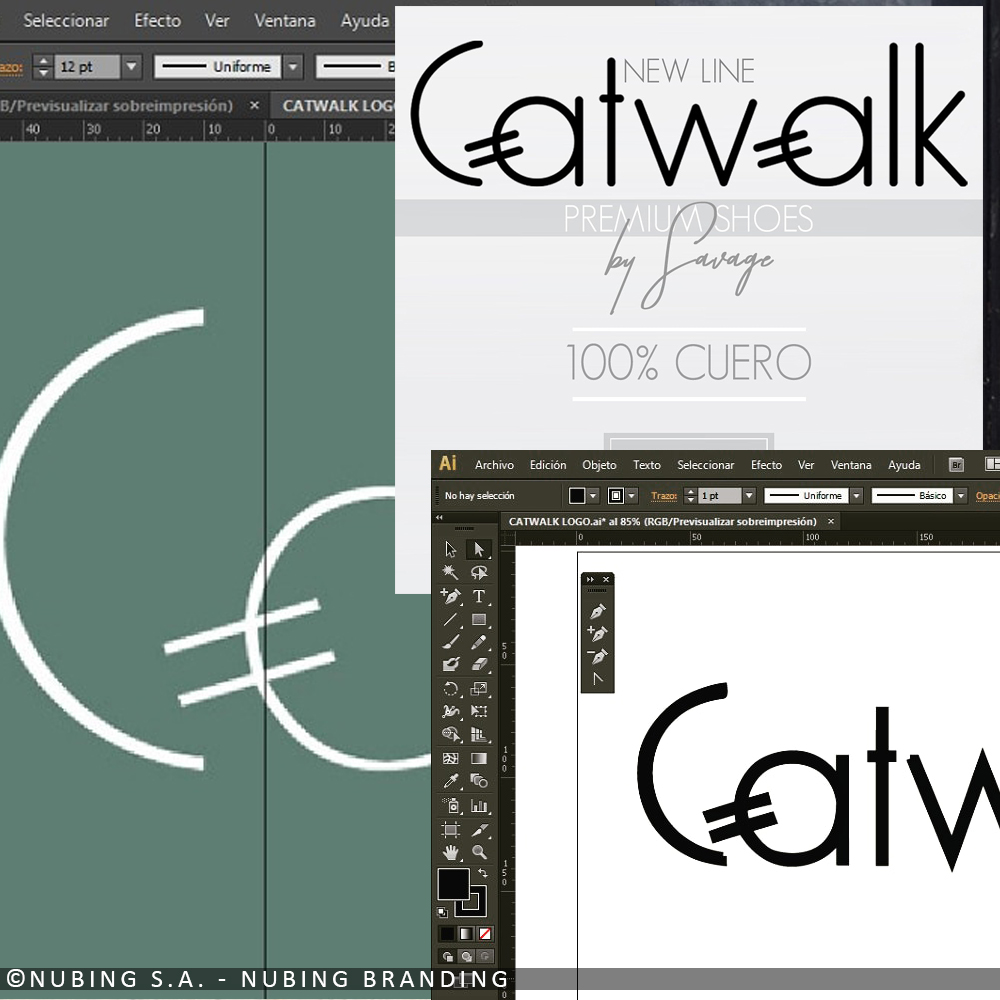Click the large fill color box in tools panel
Screen dimensions: 1000x1000
[453, 885]
